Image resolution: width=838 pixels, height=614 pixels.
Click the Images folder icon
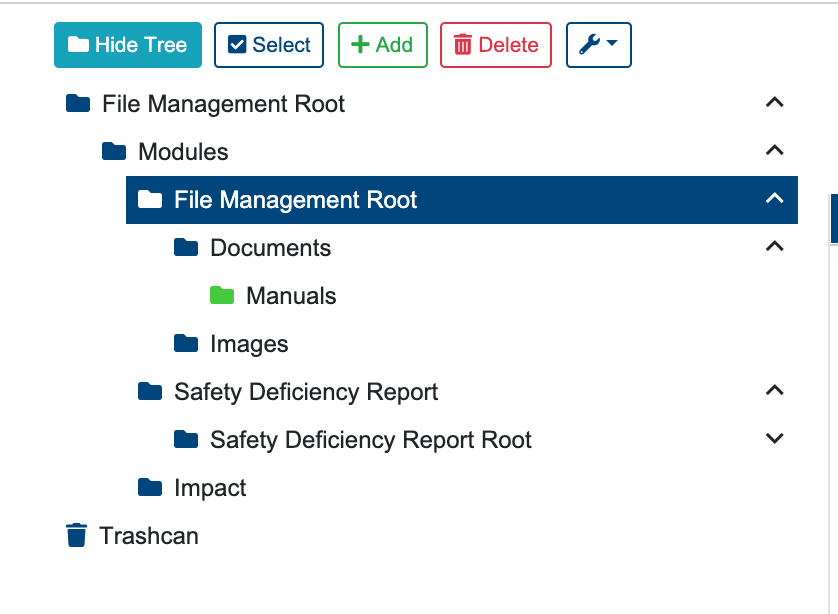point(186,344)
